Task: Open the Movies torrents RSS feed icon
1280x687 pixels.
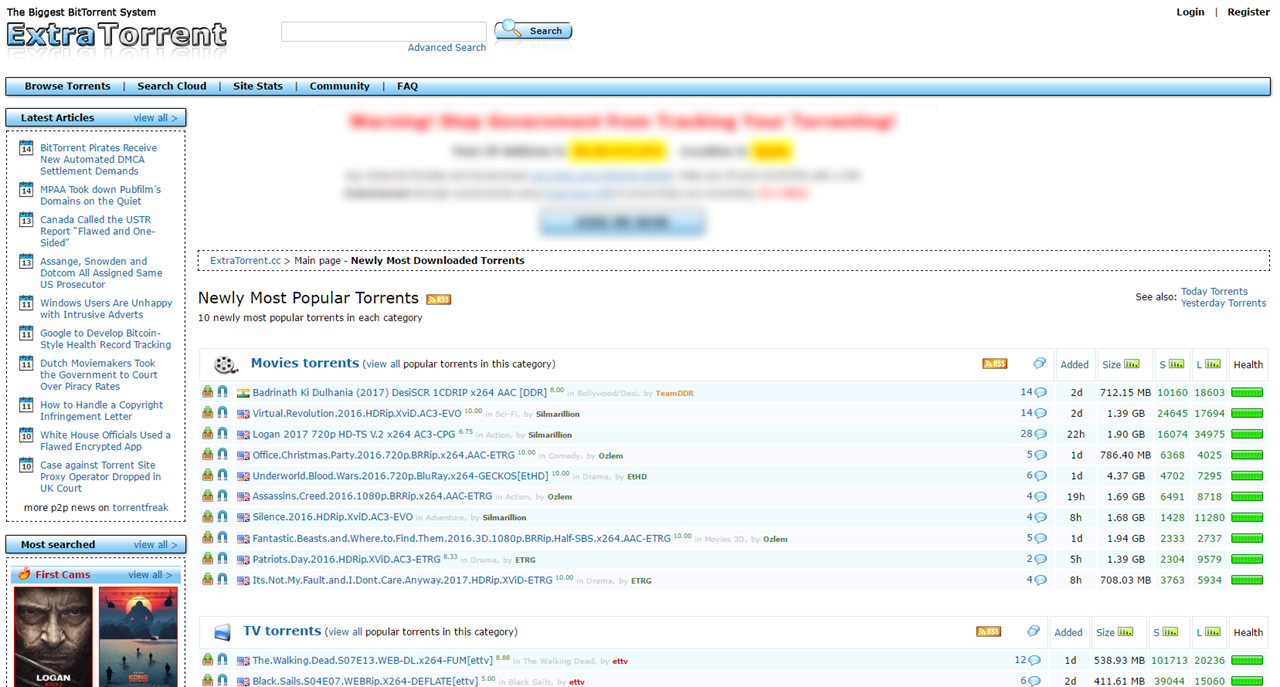Action: [995, 364]
